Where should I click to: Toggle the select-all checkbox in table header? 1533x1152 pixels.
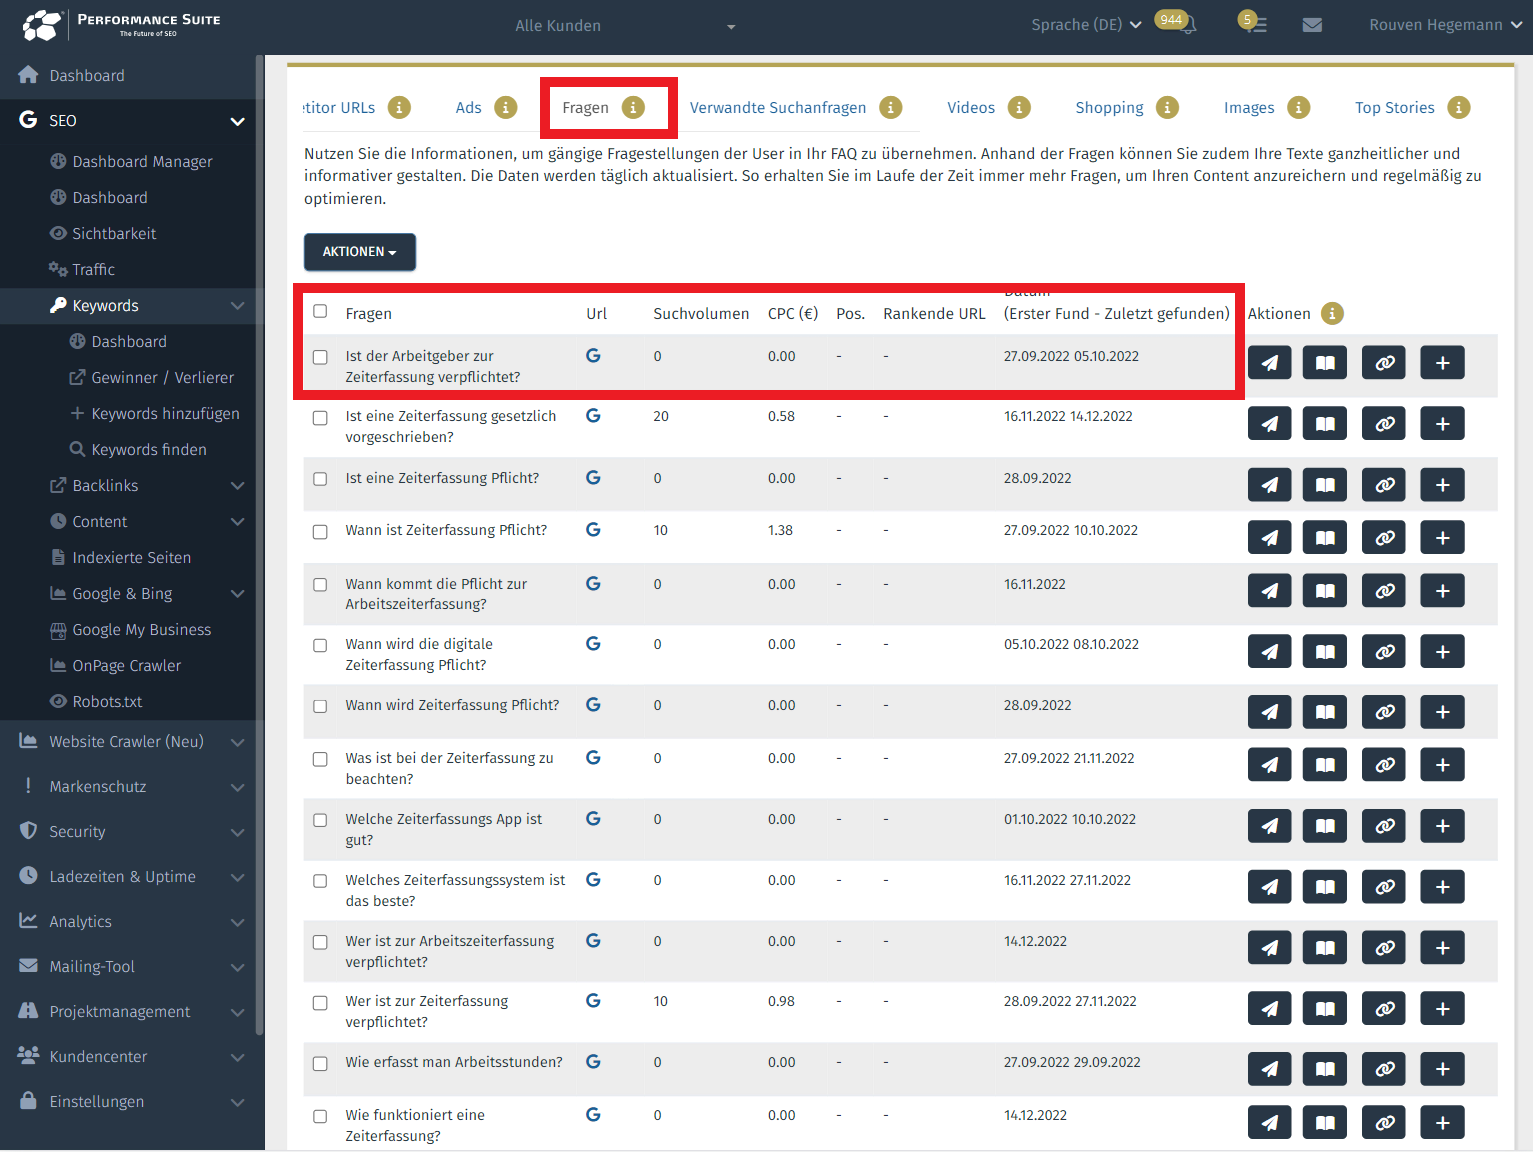[x=320, y=312]
